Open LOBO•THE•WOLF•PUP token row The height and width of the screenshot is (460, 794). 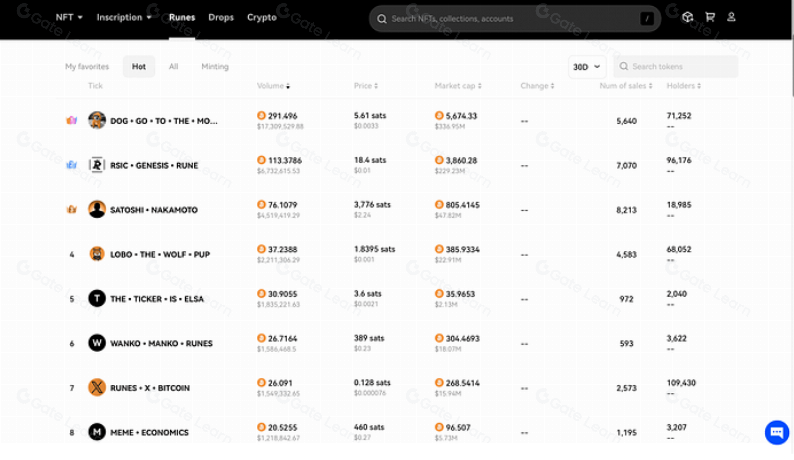159,254
